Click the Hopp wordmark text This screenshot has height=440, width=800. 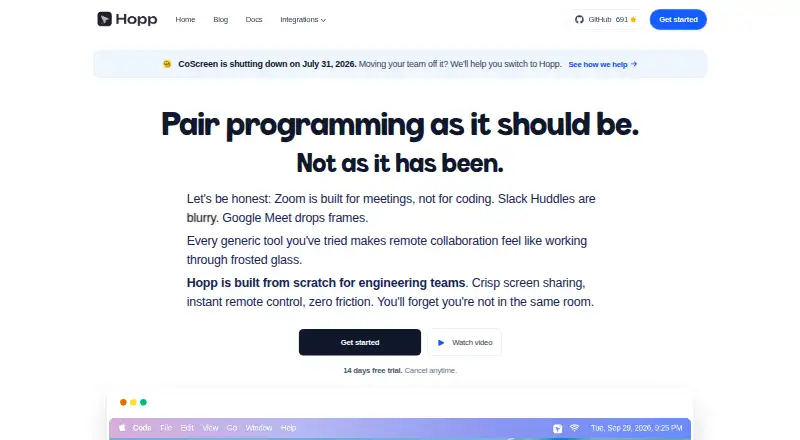pyautogui.click(x=136, y=19)
